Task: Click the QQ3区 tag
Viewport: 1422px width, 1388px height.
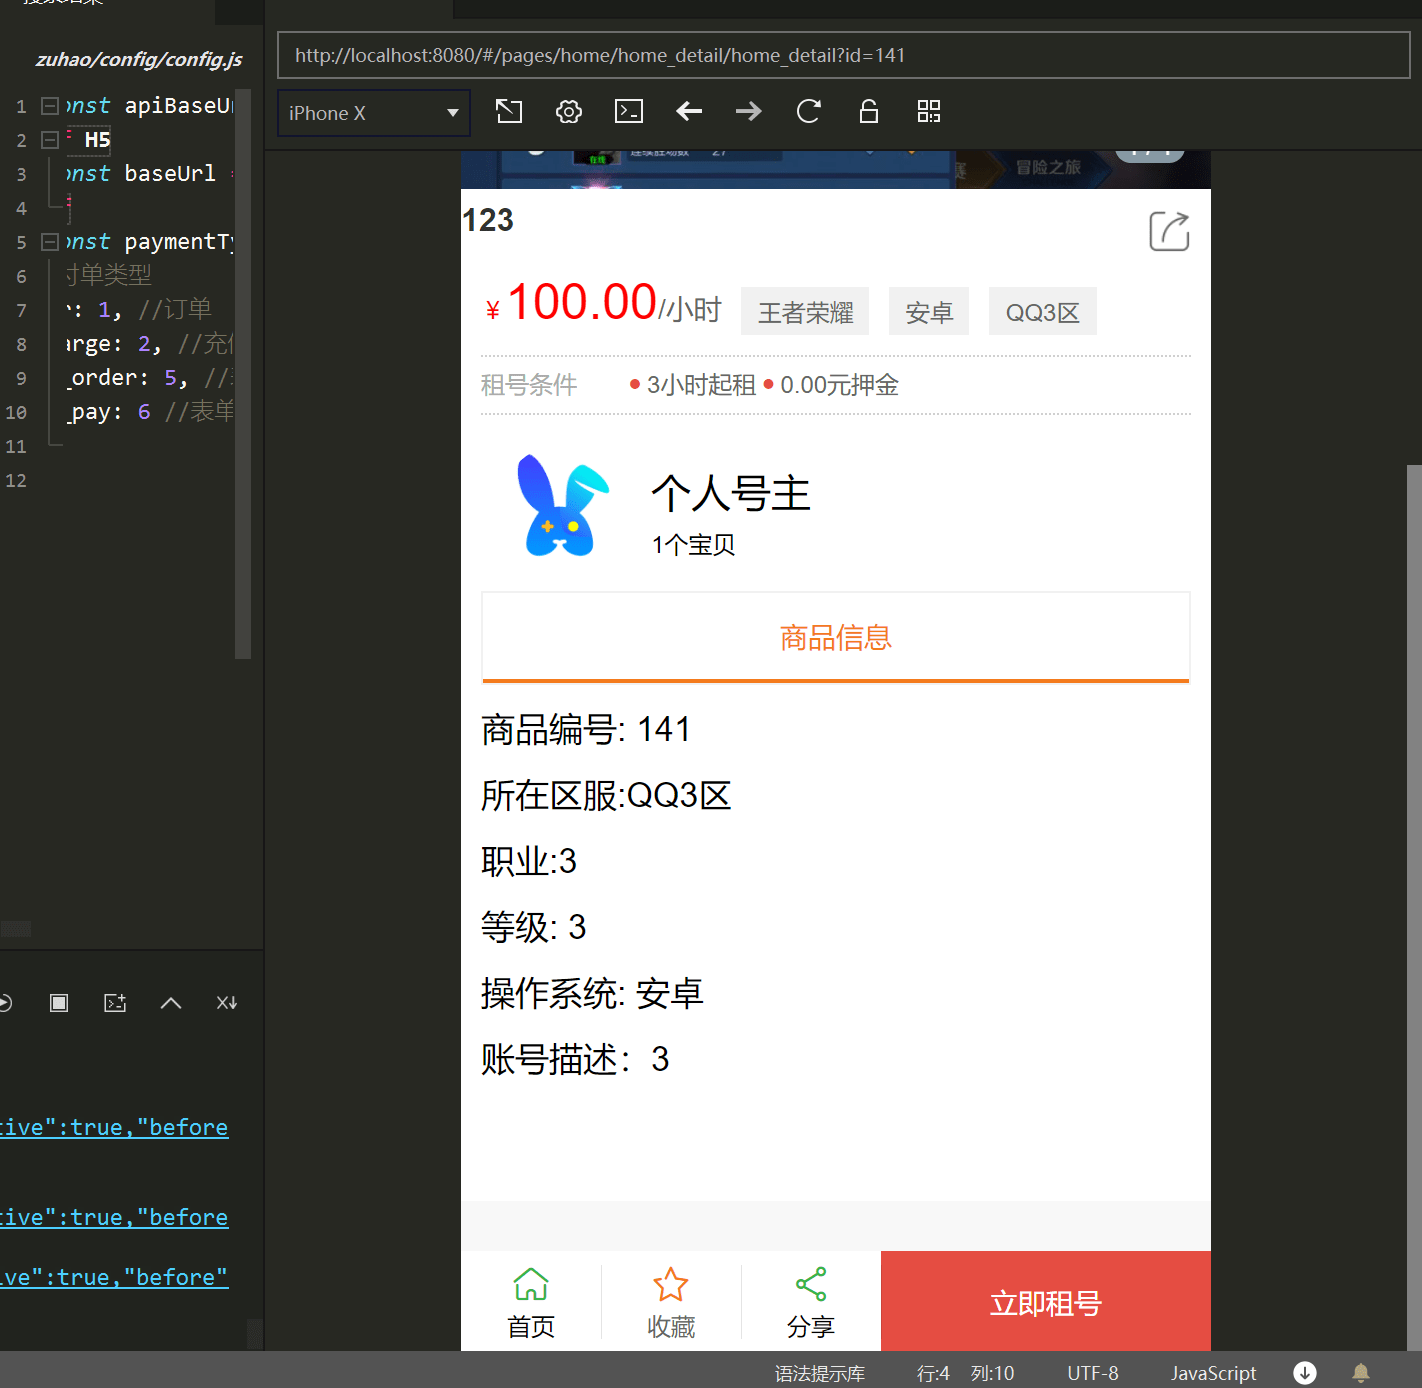Action: click(1043, 312)
